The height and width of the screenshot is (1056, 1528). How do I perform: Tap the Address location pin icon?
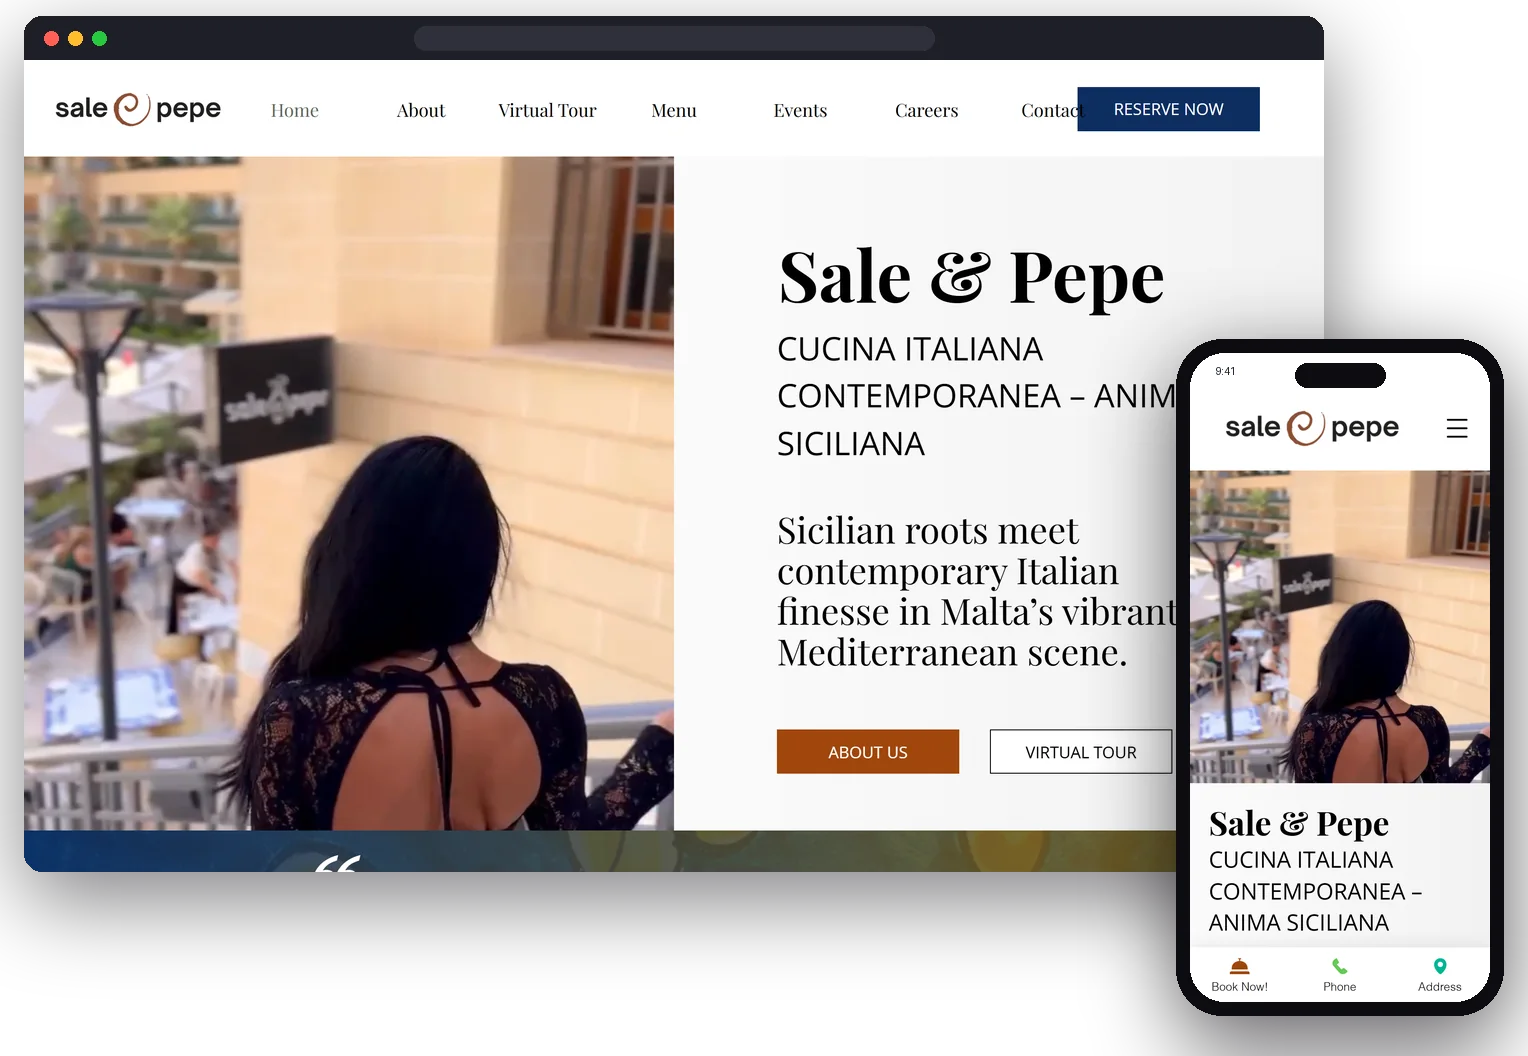coord(1440,966)
